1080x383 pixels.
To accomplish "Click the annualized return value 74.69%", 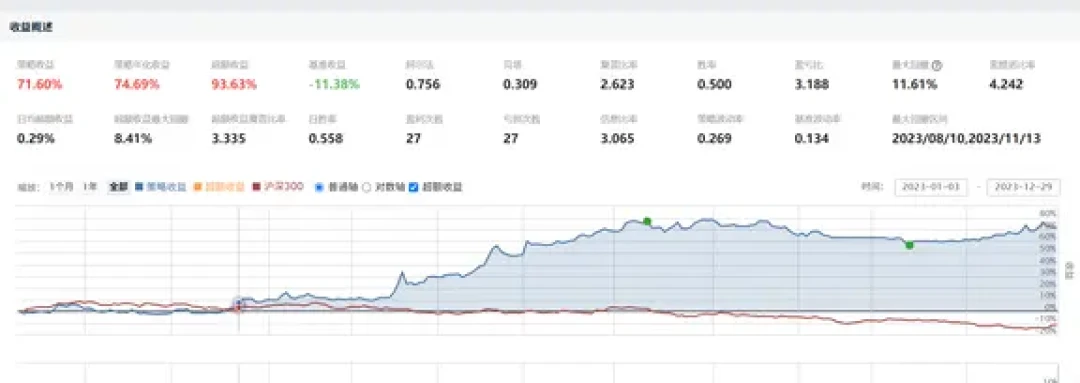I will click(137, 85).
